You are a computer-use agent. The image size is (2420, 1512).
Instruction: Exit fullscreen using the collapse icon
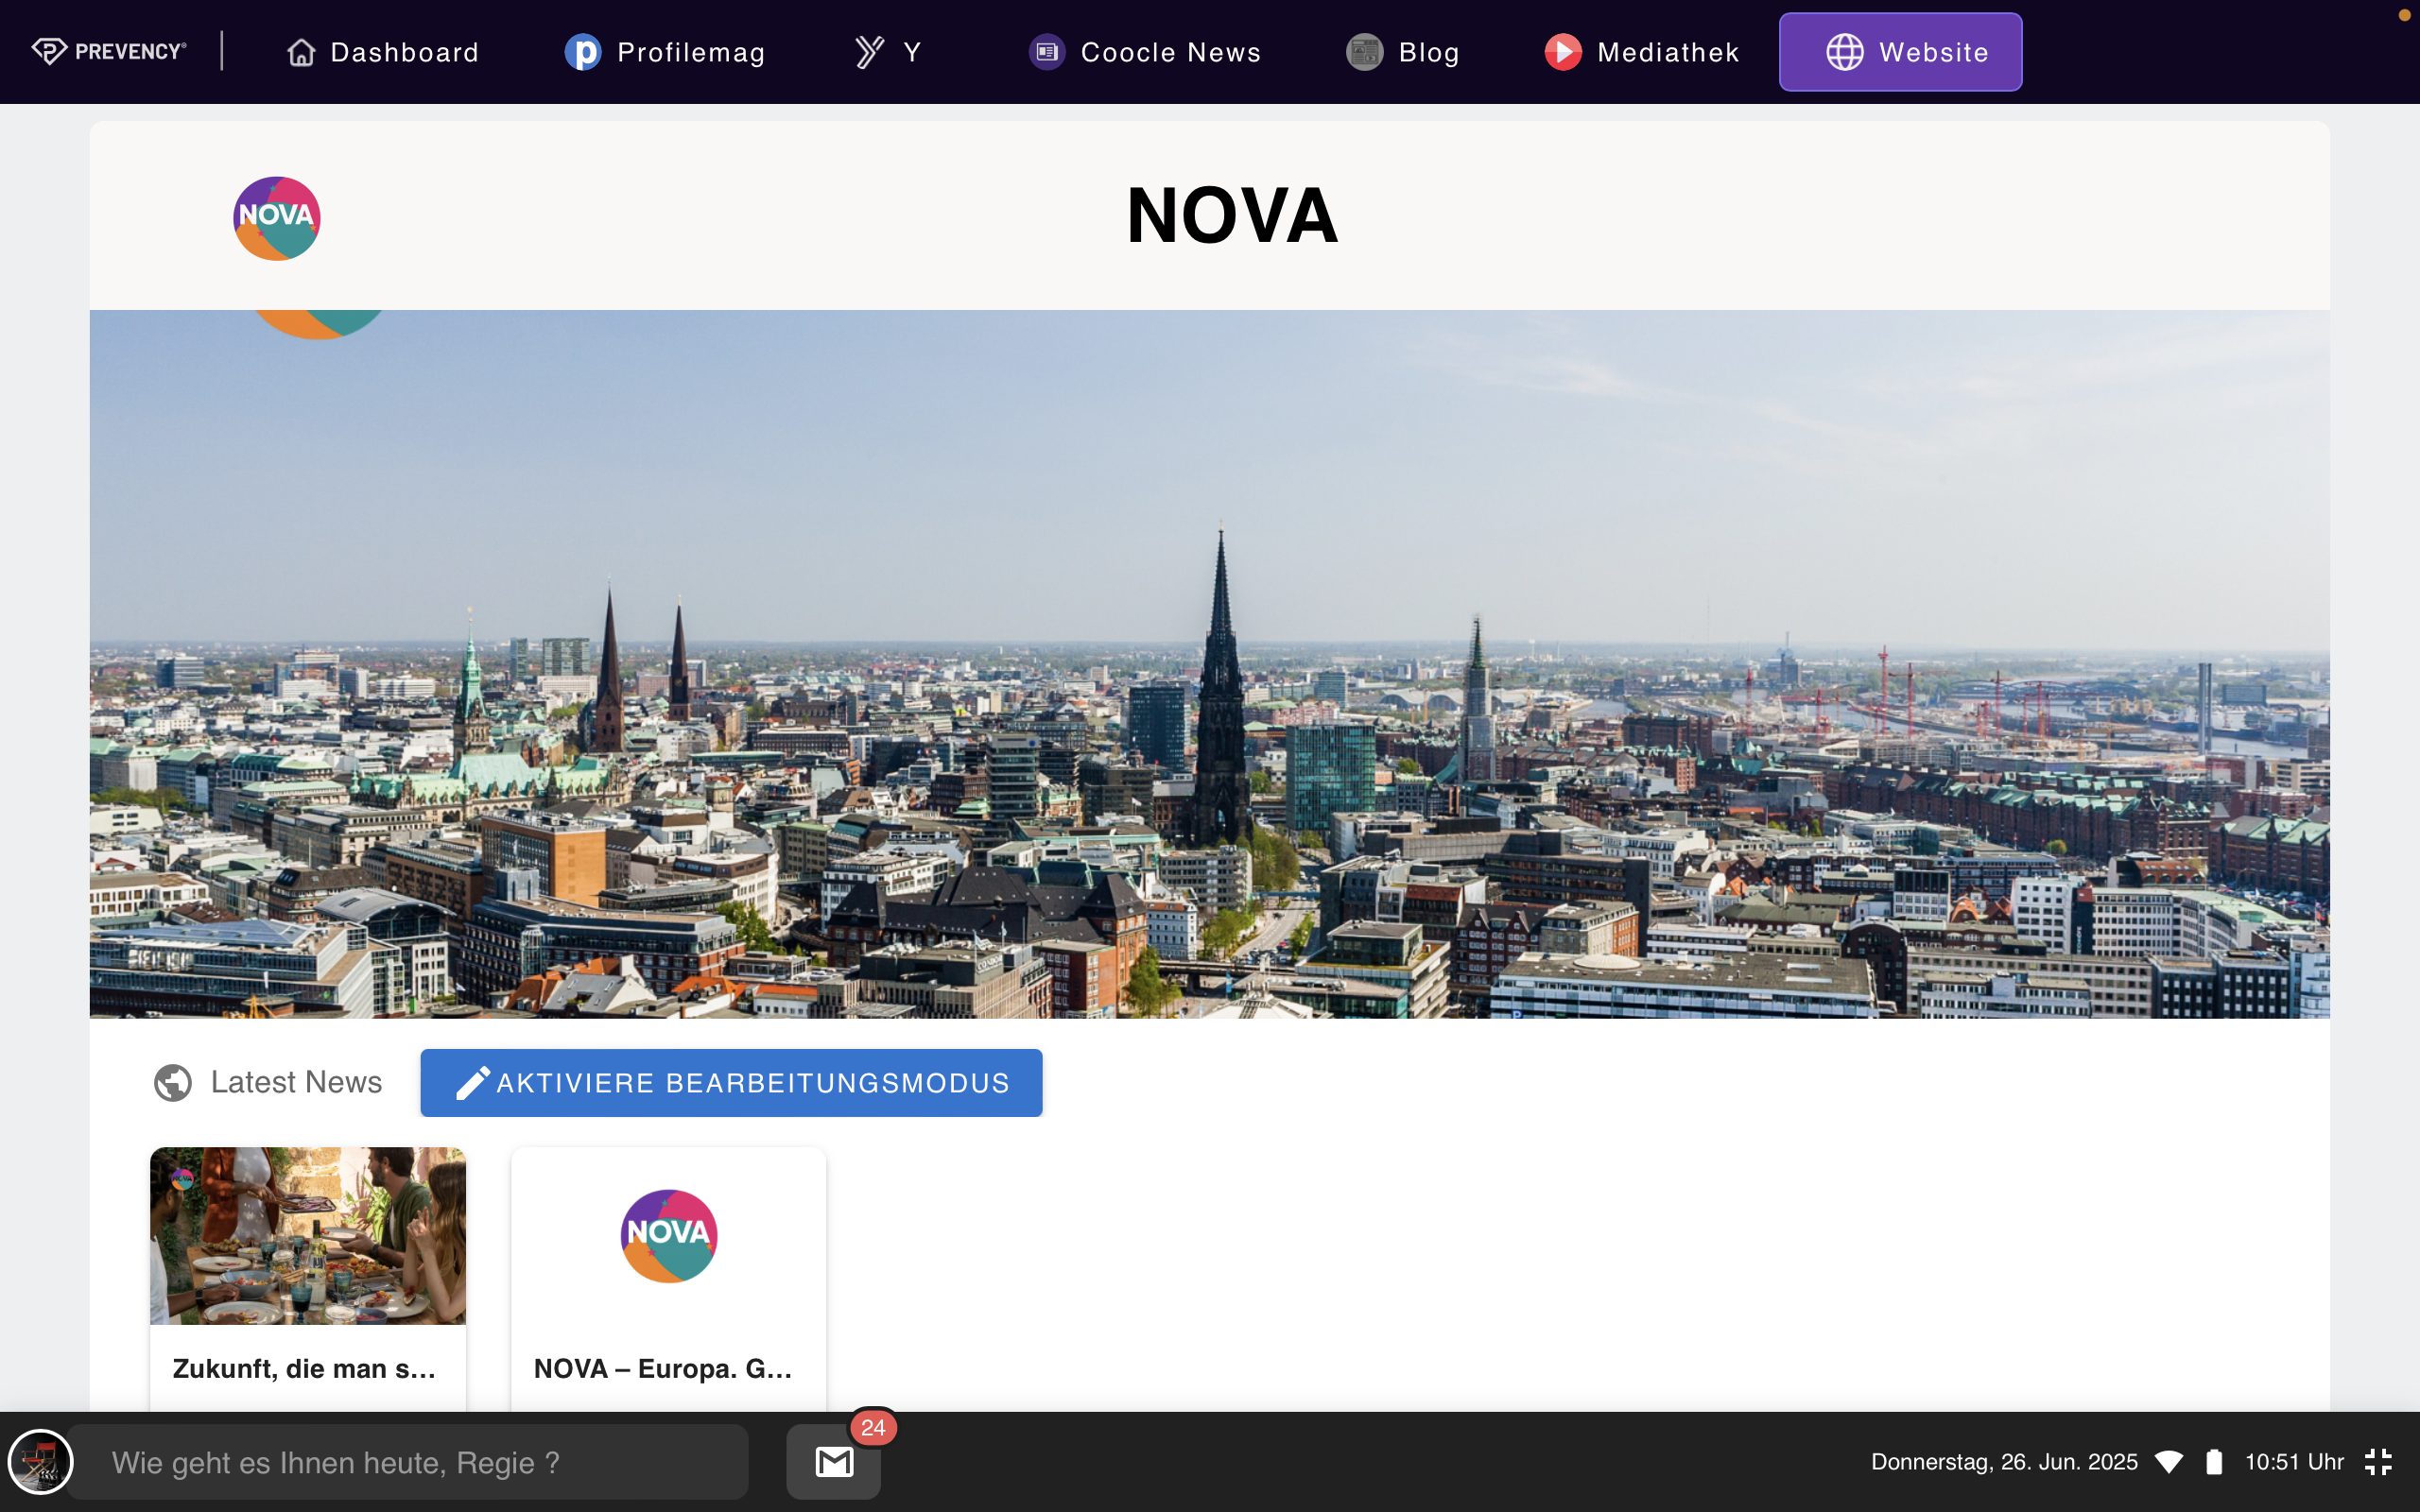[2378, 1462]
